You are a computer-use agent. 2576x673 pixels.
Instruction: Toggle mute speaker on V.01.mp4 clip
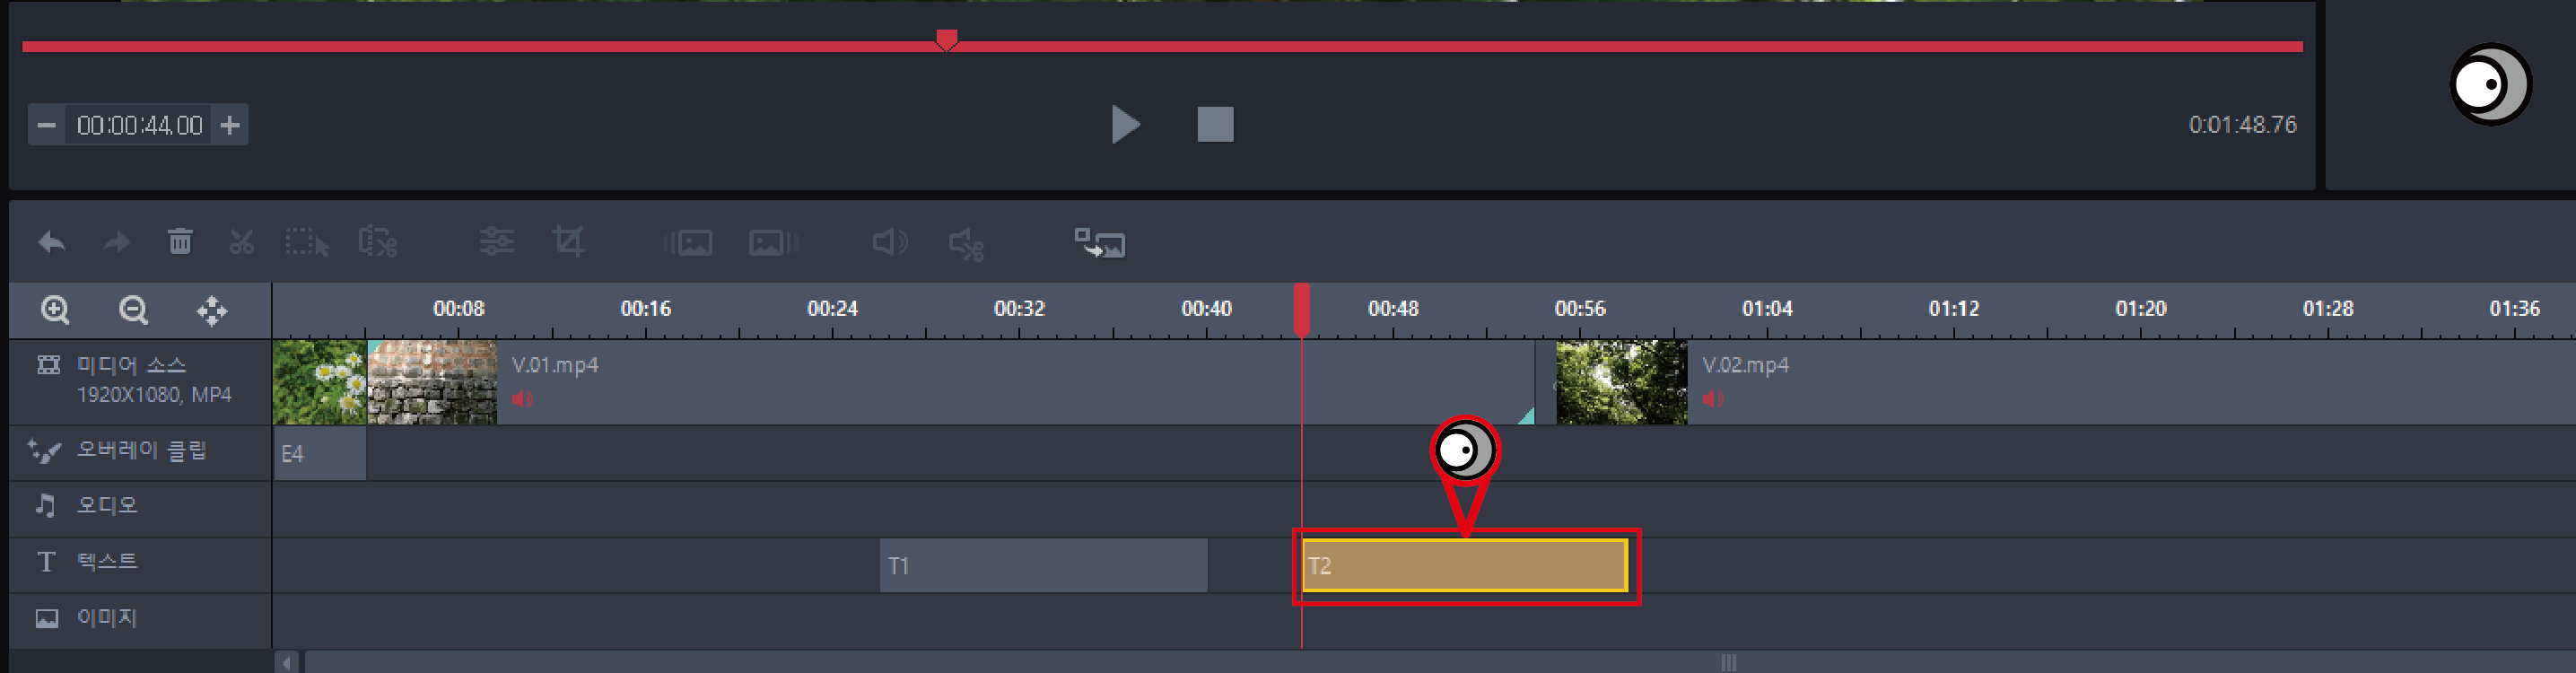(522, 399)
